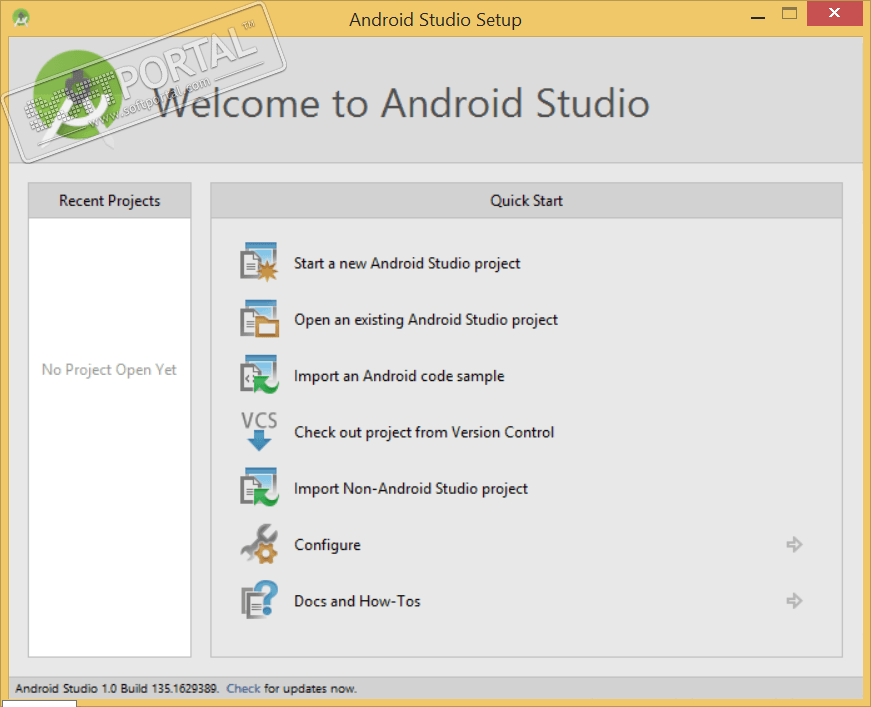
Task: Click Android Studio 1.0 Build version text
Action: pyautogui.click(x=117, y=689)
